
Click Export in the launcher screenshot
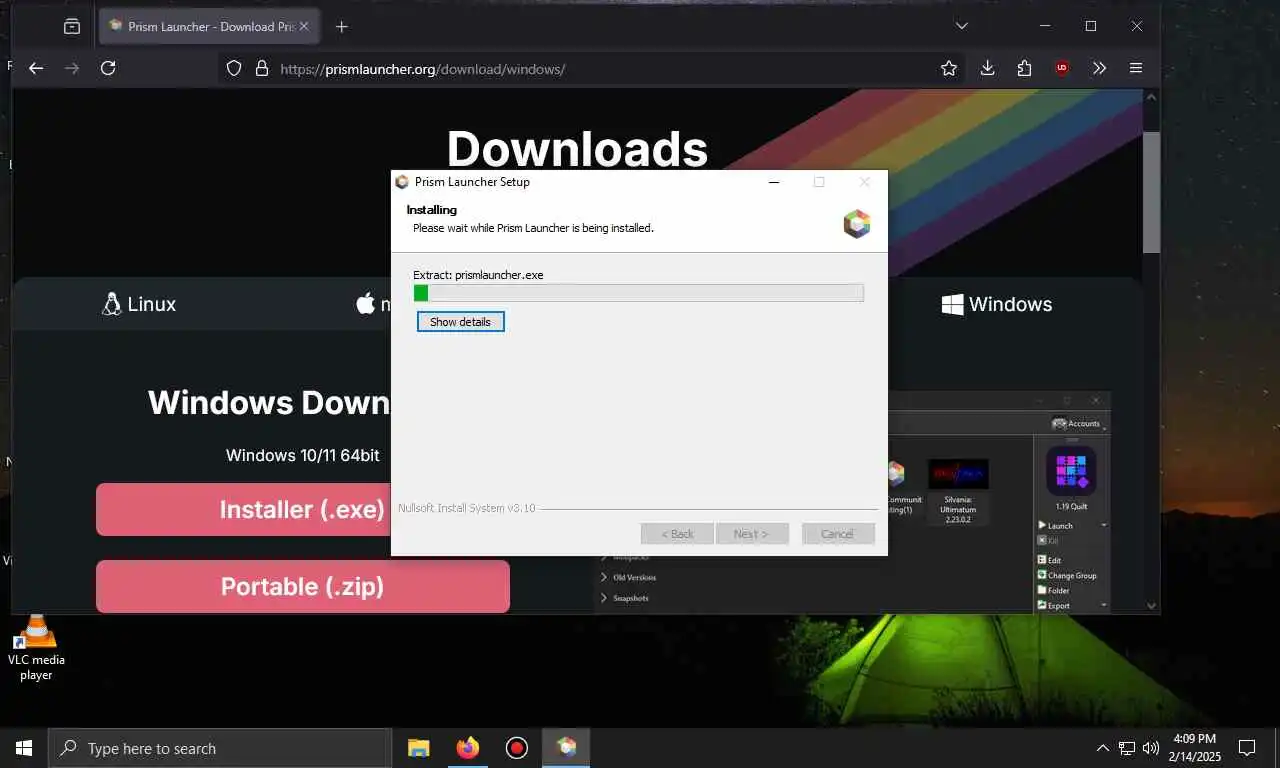point(1054,605)
